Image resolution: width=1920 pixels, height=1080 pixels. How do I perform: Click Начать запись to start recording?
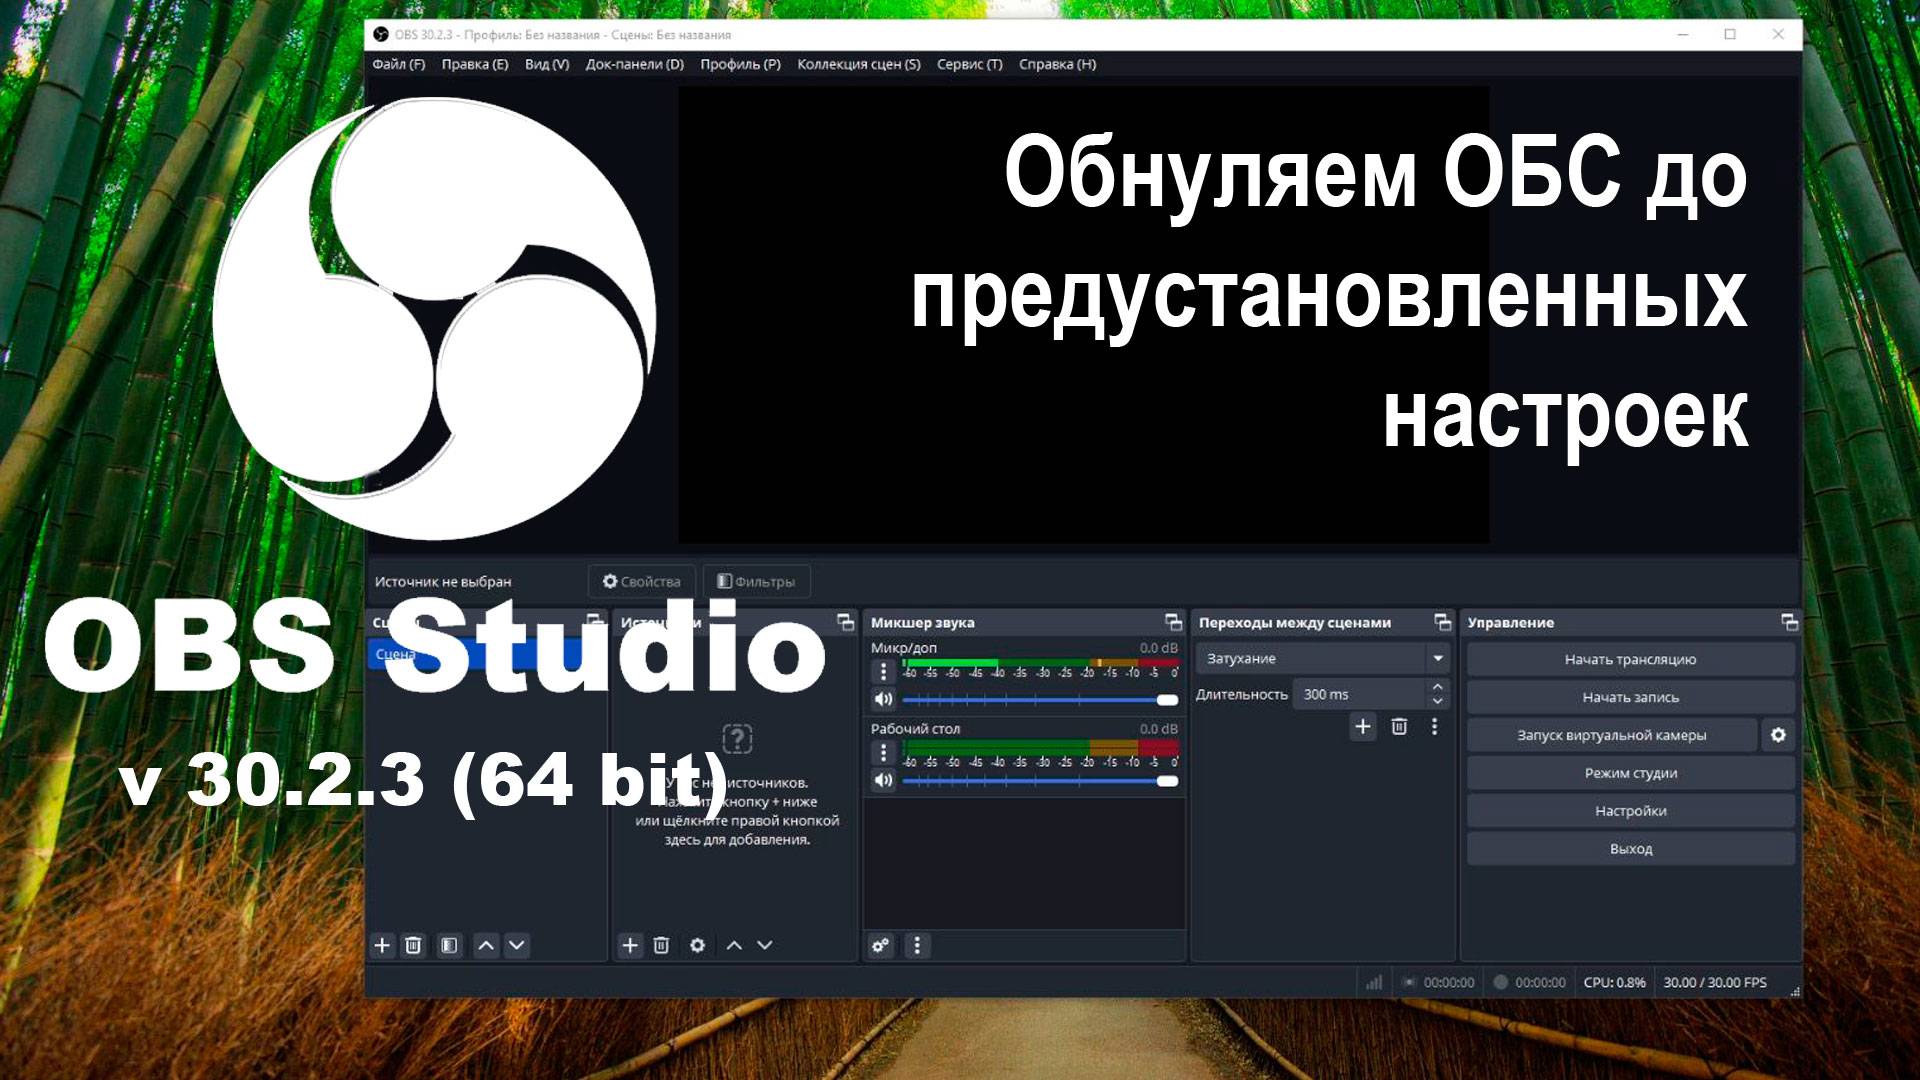click(x=1630, y=696)
